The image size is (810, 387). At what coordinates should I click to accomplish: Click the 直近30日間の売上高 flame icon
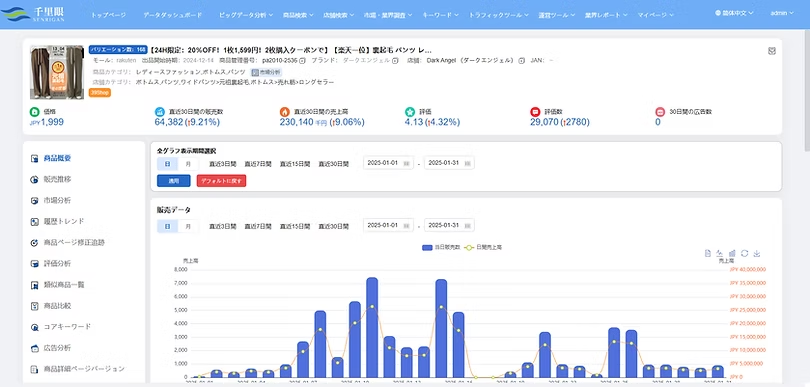(x=285, y=112)
